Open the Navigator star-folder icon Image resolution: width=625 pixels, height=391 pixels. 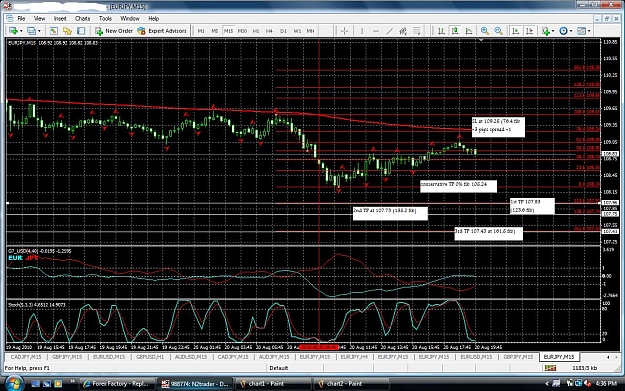point(67,31)
